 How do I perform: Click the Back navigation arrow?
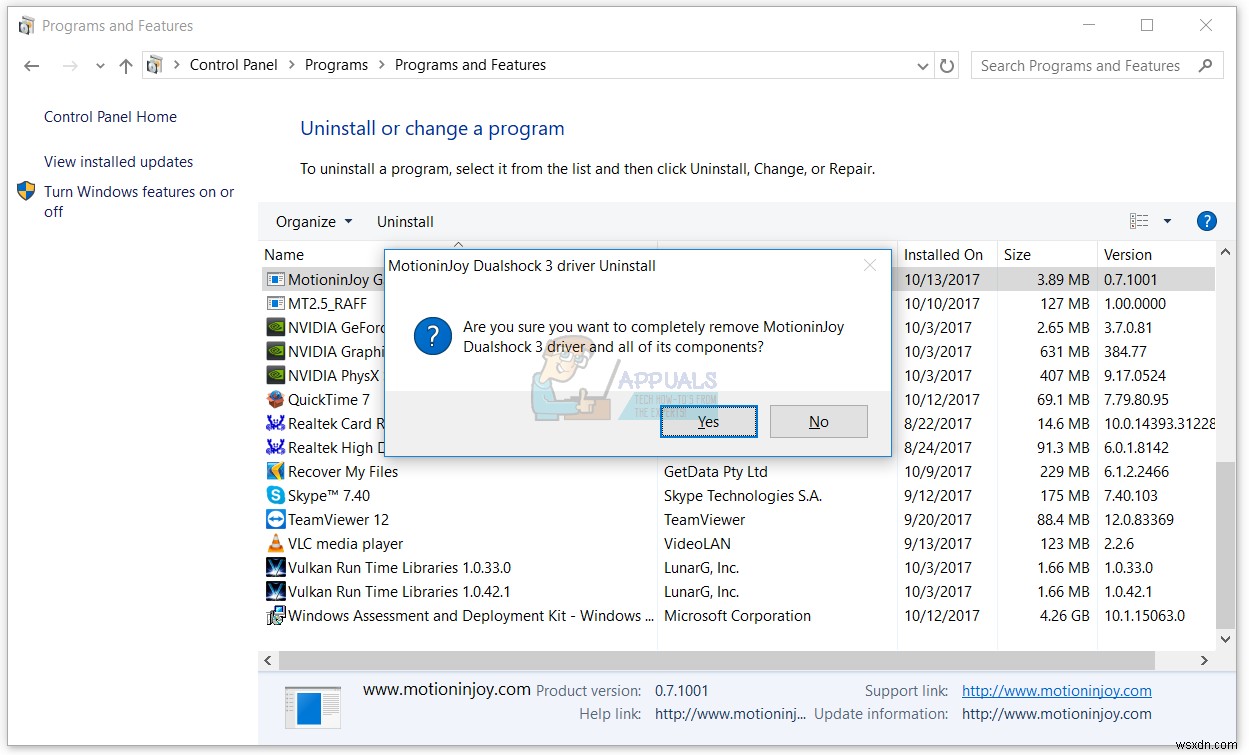pyautogui.click(x=32, y=66)
